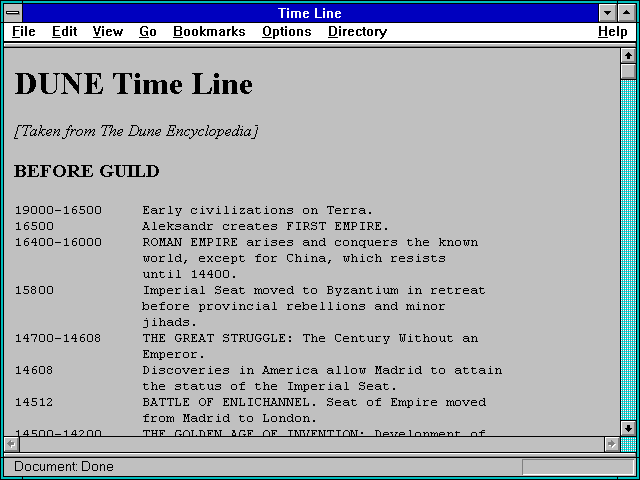The image size is (640, 480).
Task: Click 'Imperial Seat moved to Byzantium' line
Action: [314, 291]
